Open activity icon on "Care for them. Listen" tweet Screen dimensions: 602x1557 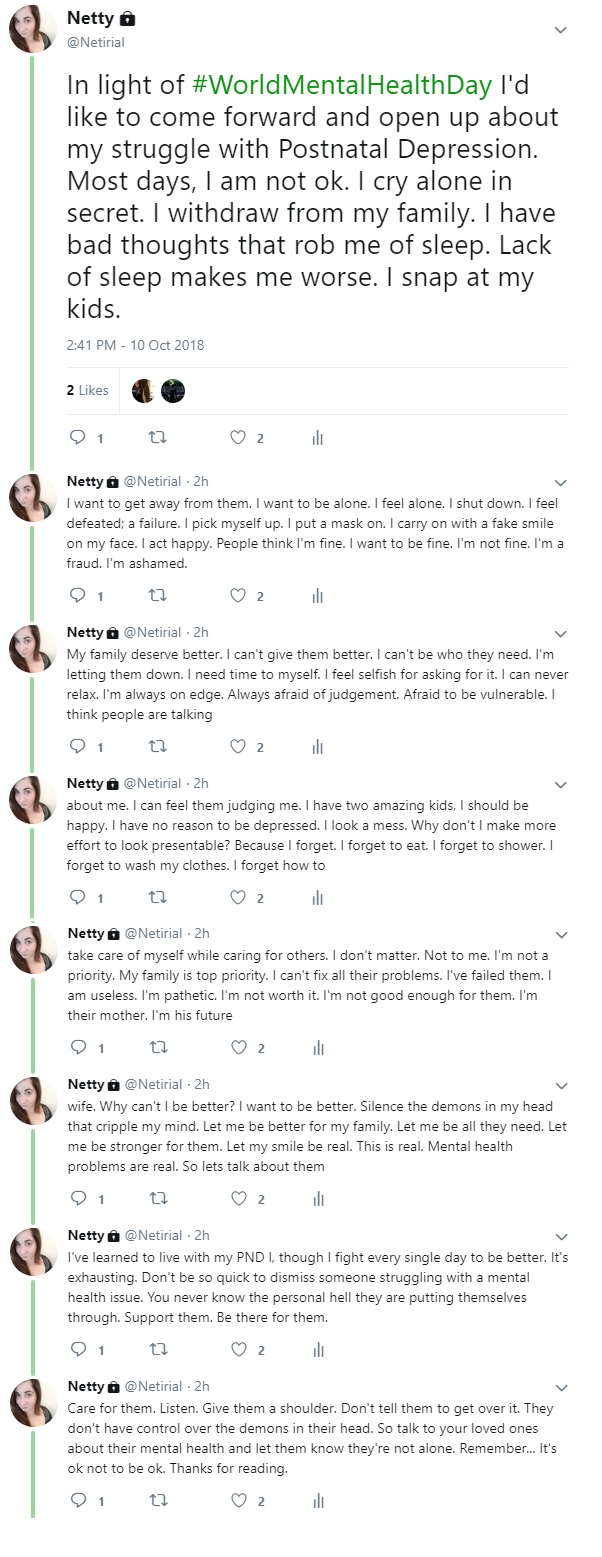318,1500
